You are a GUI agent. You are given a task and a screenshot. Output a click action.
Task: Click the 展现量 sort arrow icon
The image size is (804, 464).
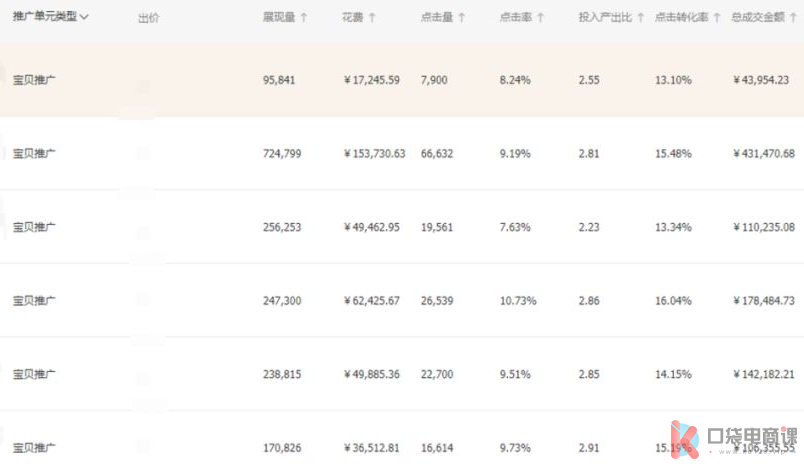pyautogui.click(x=304, y=18)
